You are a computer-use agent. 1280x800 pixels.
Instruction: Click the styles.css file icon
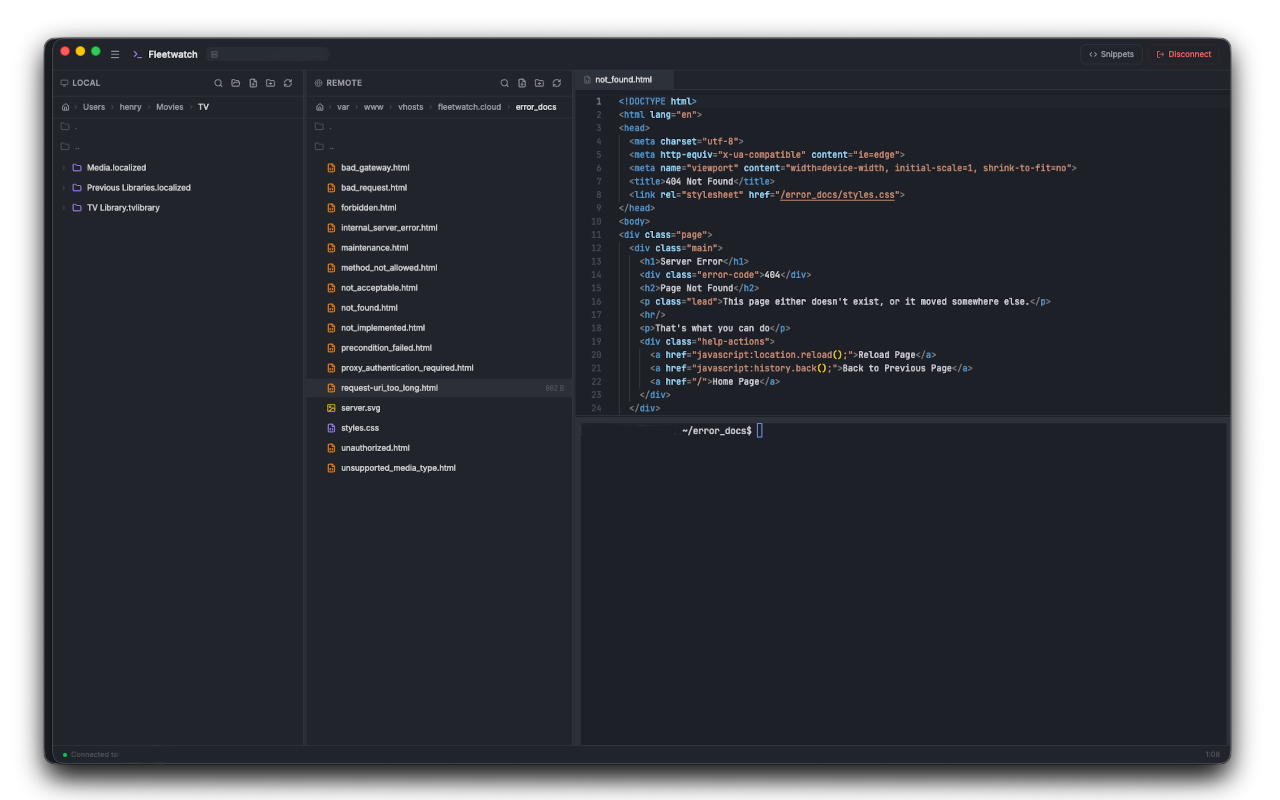pyautogui.click(x=331, y=428)
